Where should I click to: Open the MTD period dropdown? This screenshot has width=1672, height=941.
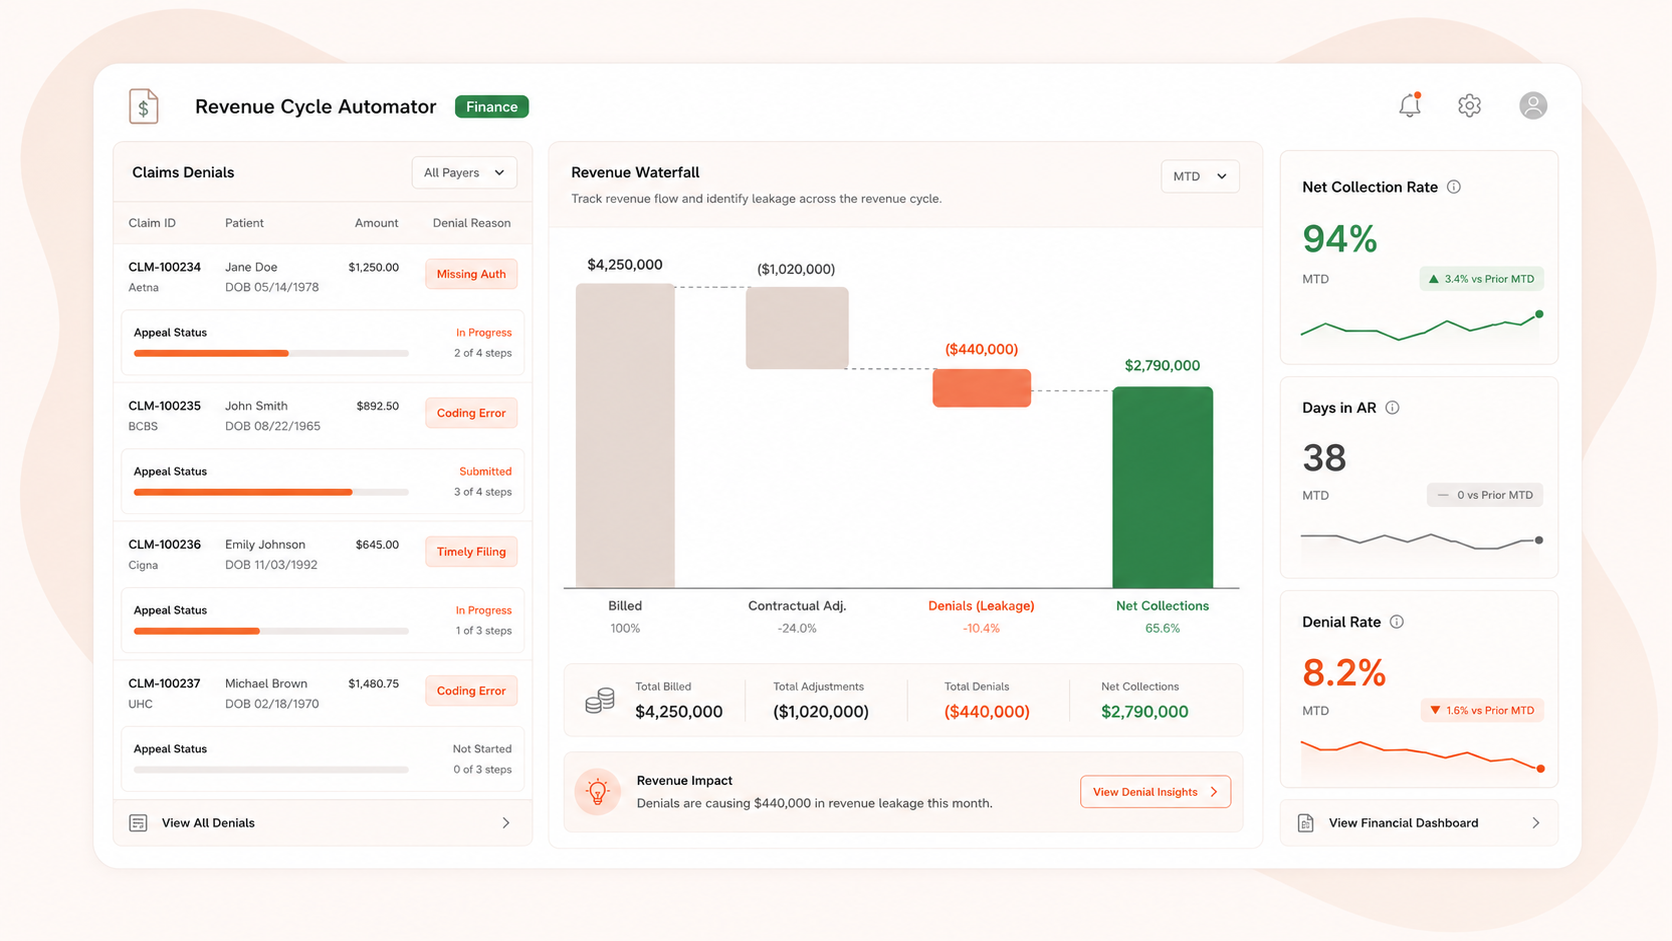pyautogui.click(x=1200, y=177)
